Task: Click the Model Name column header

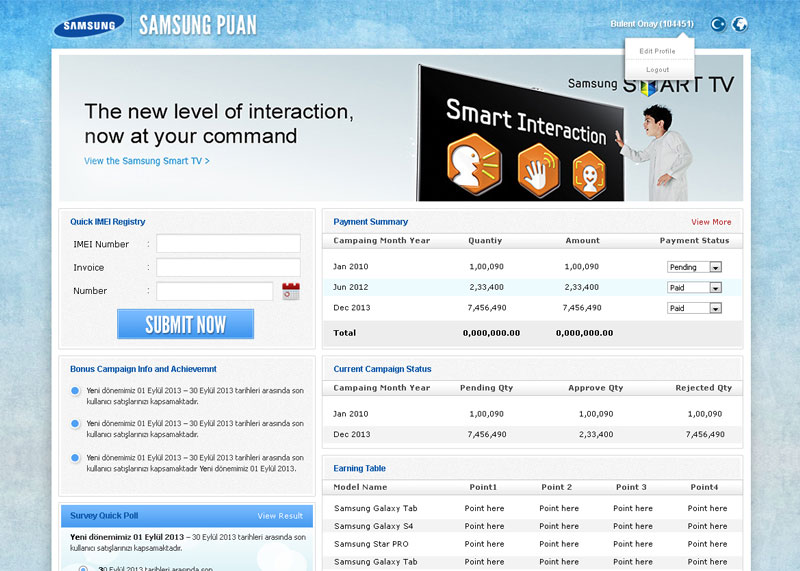Action: coord(360,487)
